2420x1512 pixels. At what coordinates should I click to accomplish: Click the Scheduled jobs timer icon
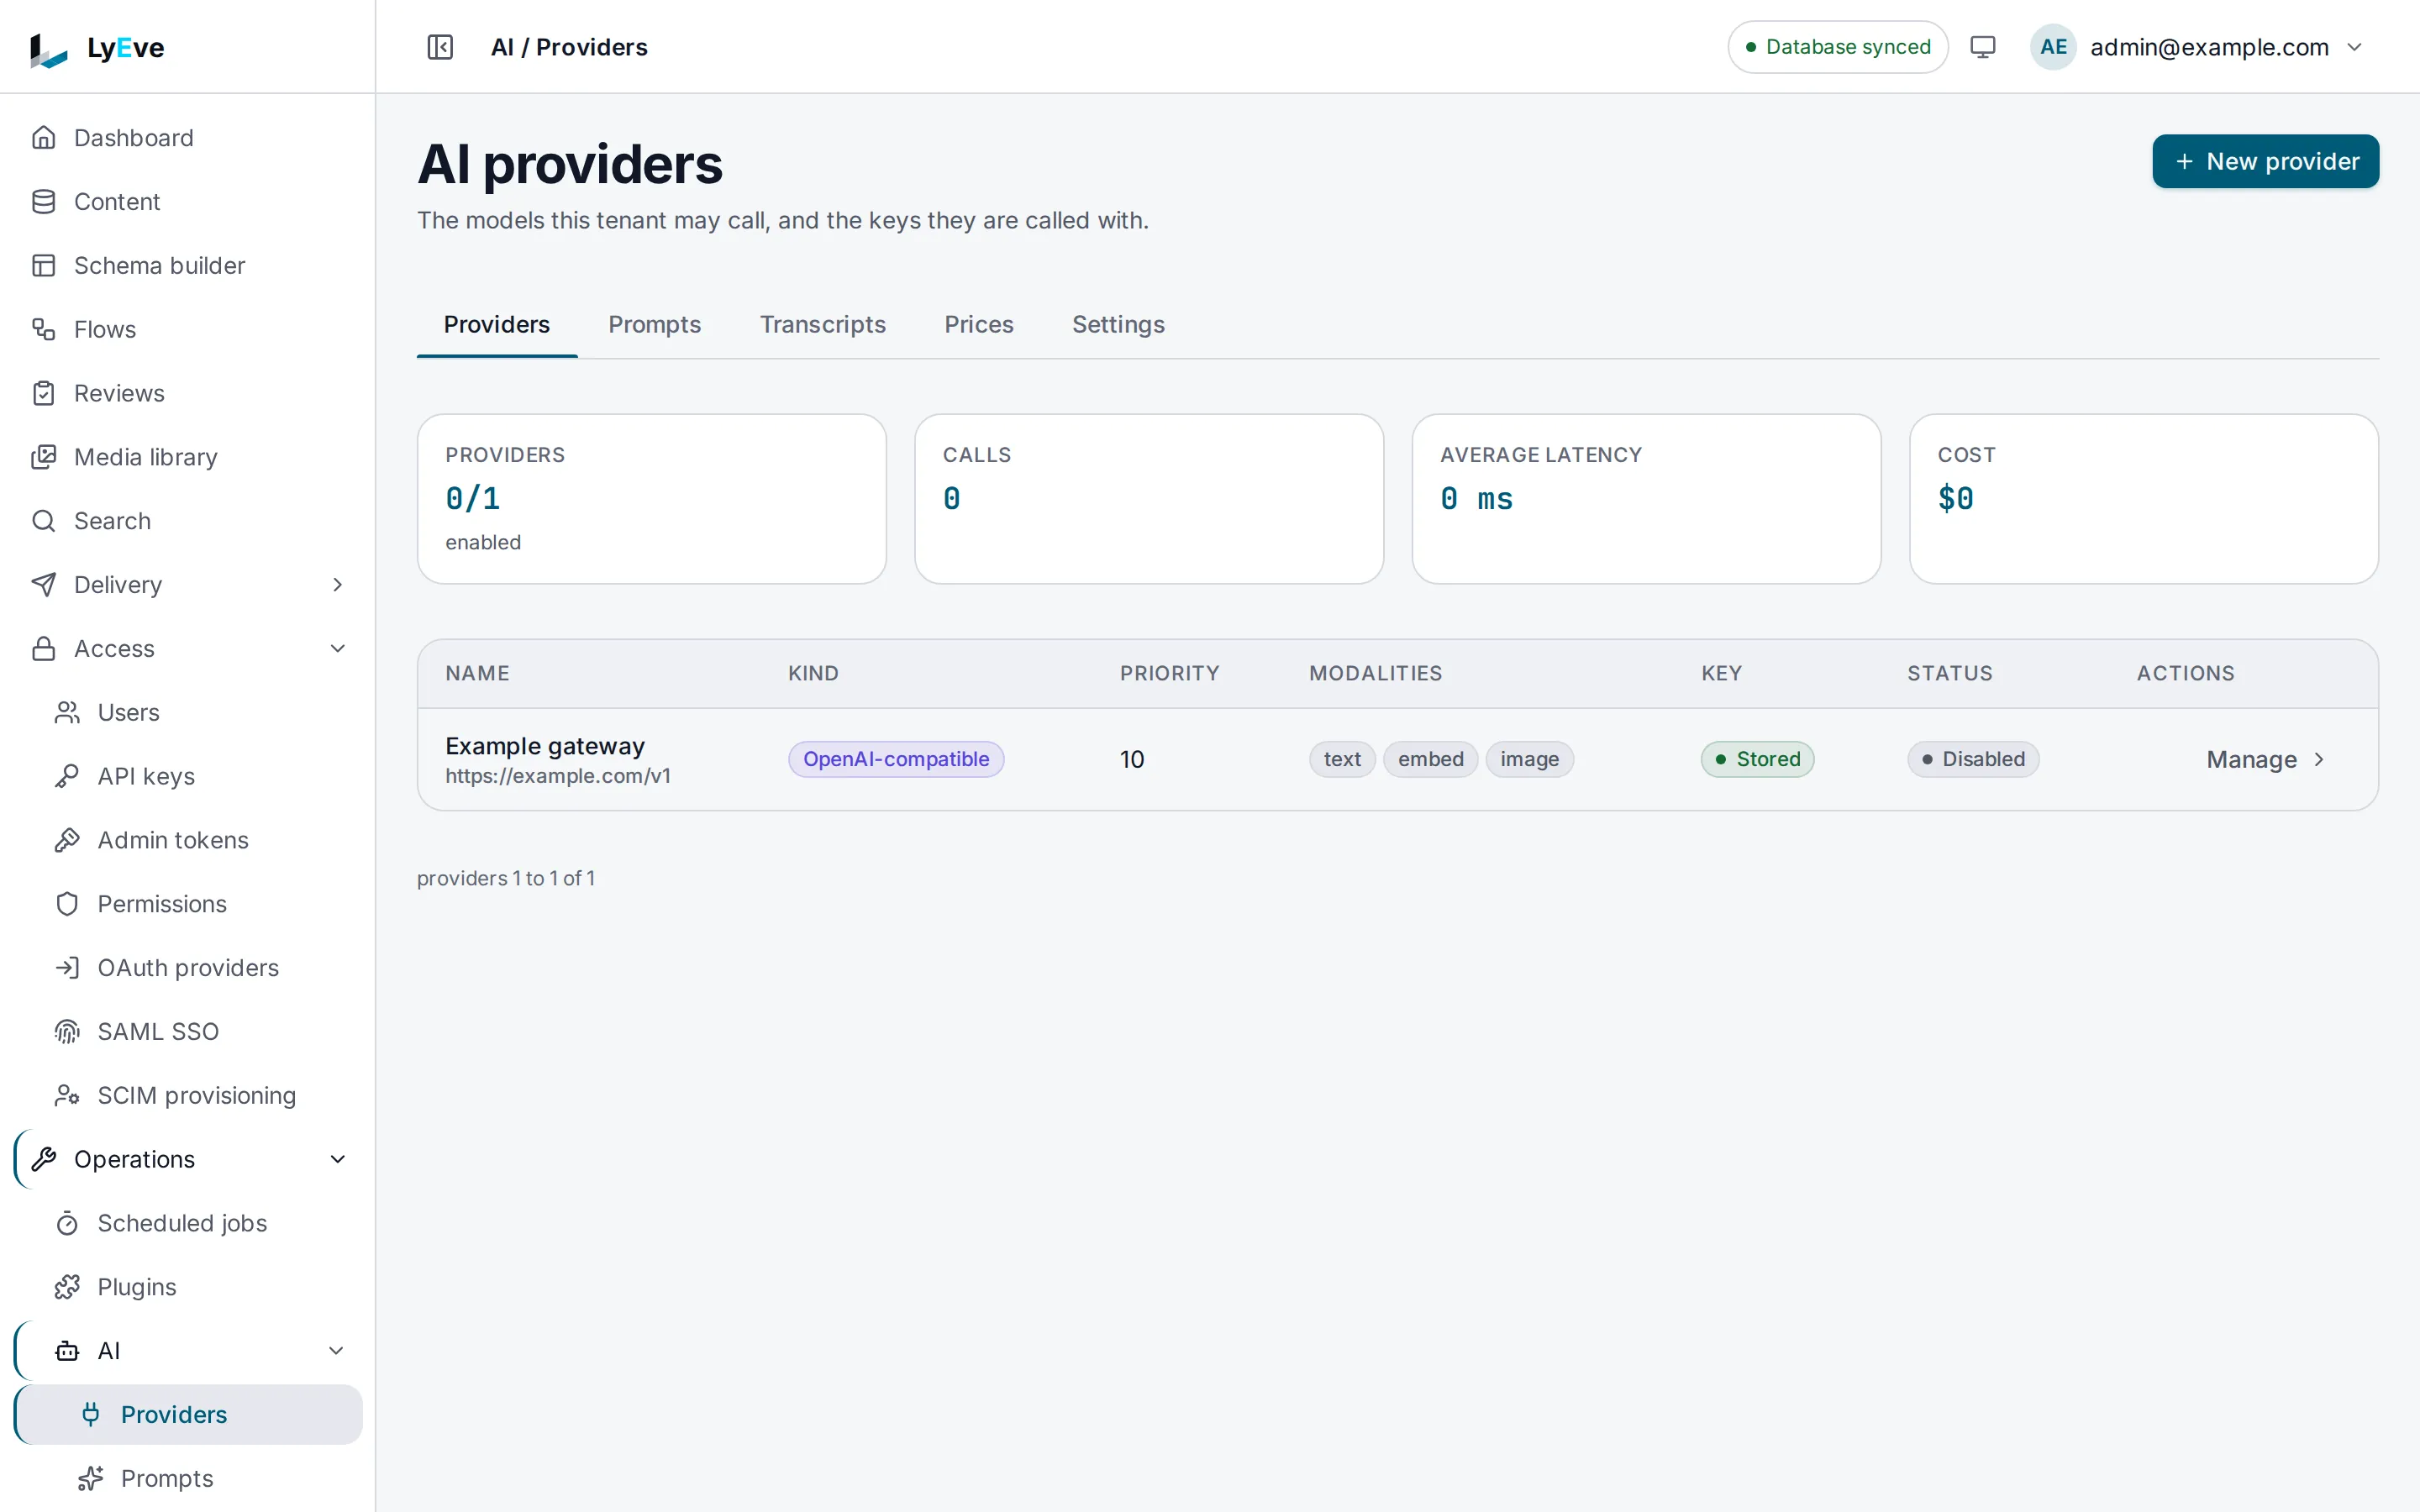[67, 1223]
